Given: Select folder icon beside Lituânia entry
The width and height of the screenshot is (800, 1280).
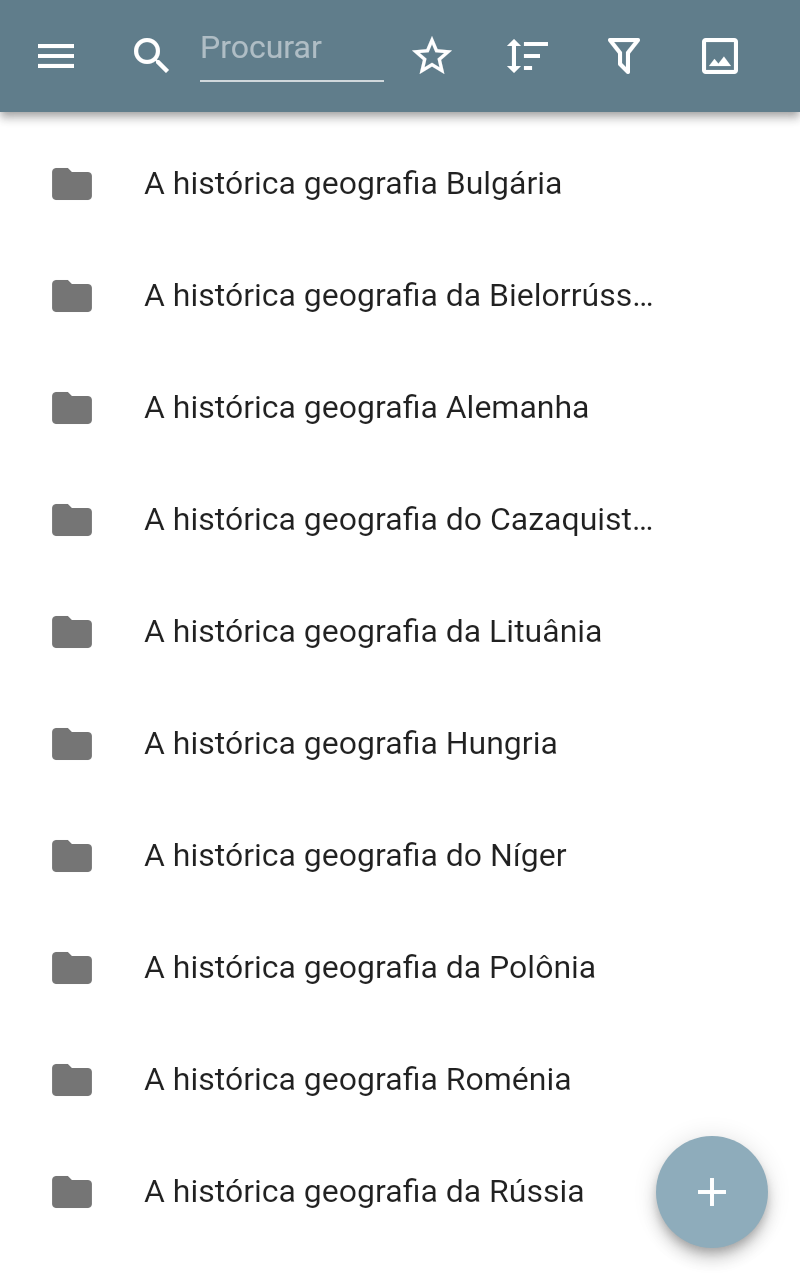Looking at the screenshot, I should point(72,632).
